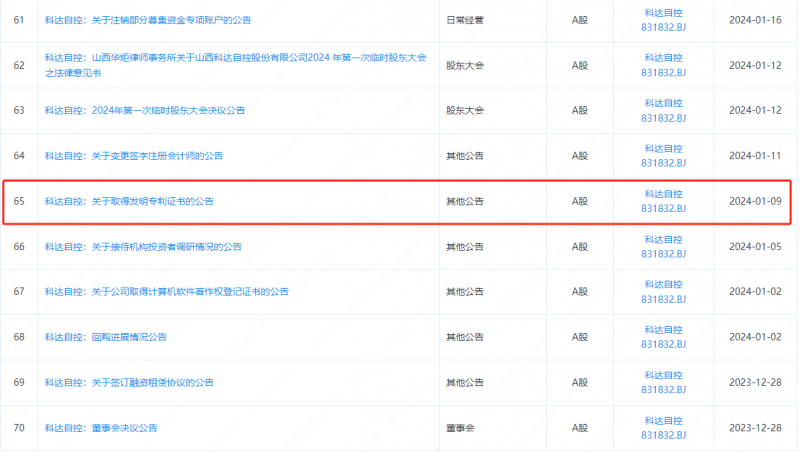
Task: Select date 2024-01-02 in row 68
Action: [755, 337]
